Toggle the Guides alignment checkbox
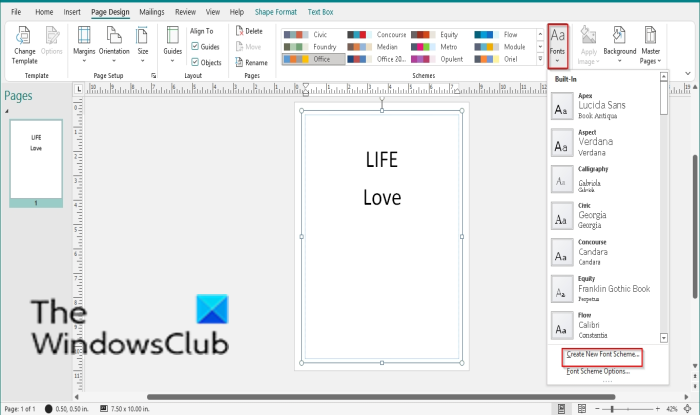The width and height of the screenshot is (700, 415). coord(195,46)
